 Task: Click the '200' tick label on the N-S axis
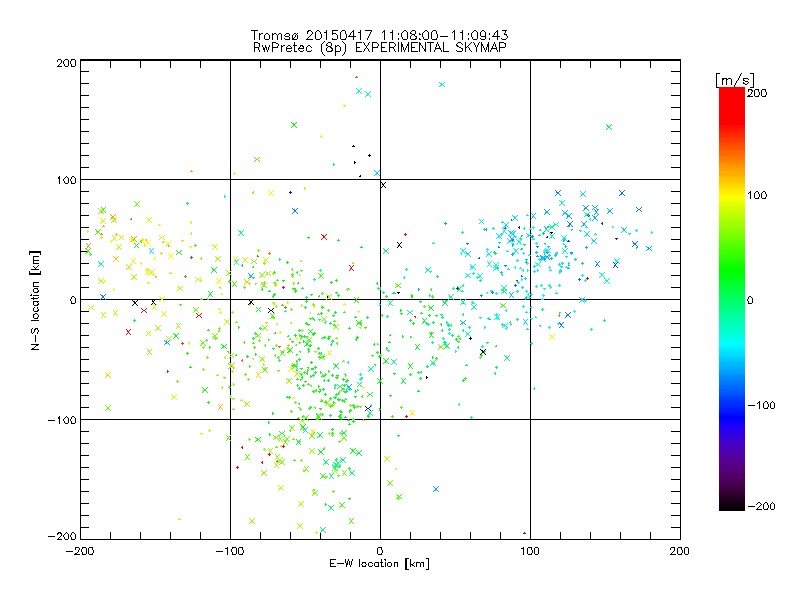coord(66,63)
